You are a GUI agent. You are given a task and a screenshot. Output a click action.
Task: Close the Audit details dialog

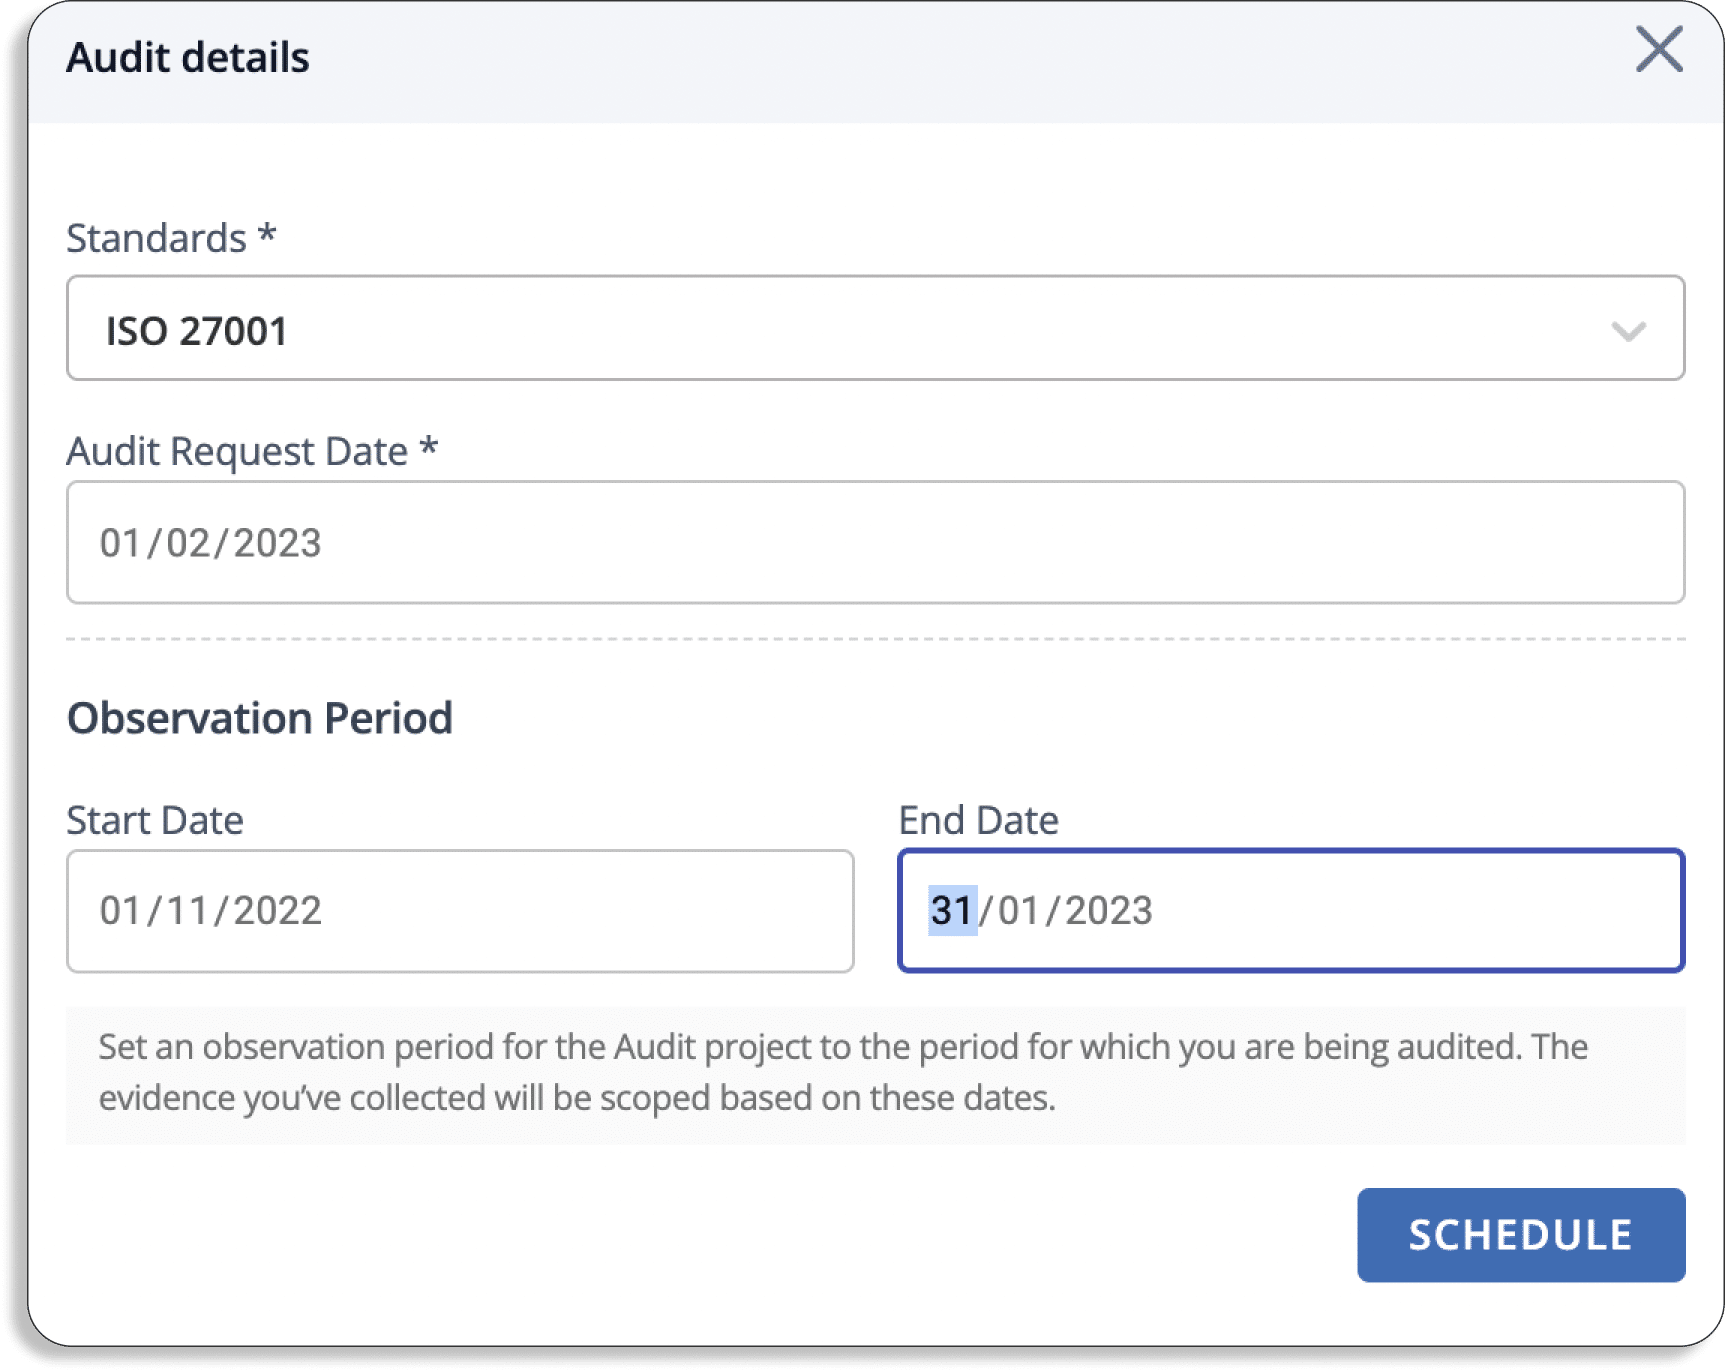point(1659,50)
